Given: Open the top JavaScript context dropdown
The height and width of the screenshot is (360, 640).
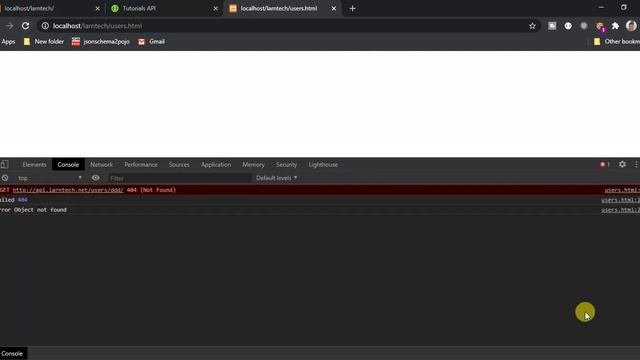Looking at the screenshot, I should click(49, 178).
